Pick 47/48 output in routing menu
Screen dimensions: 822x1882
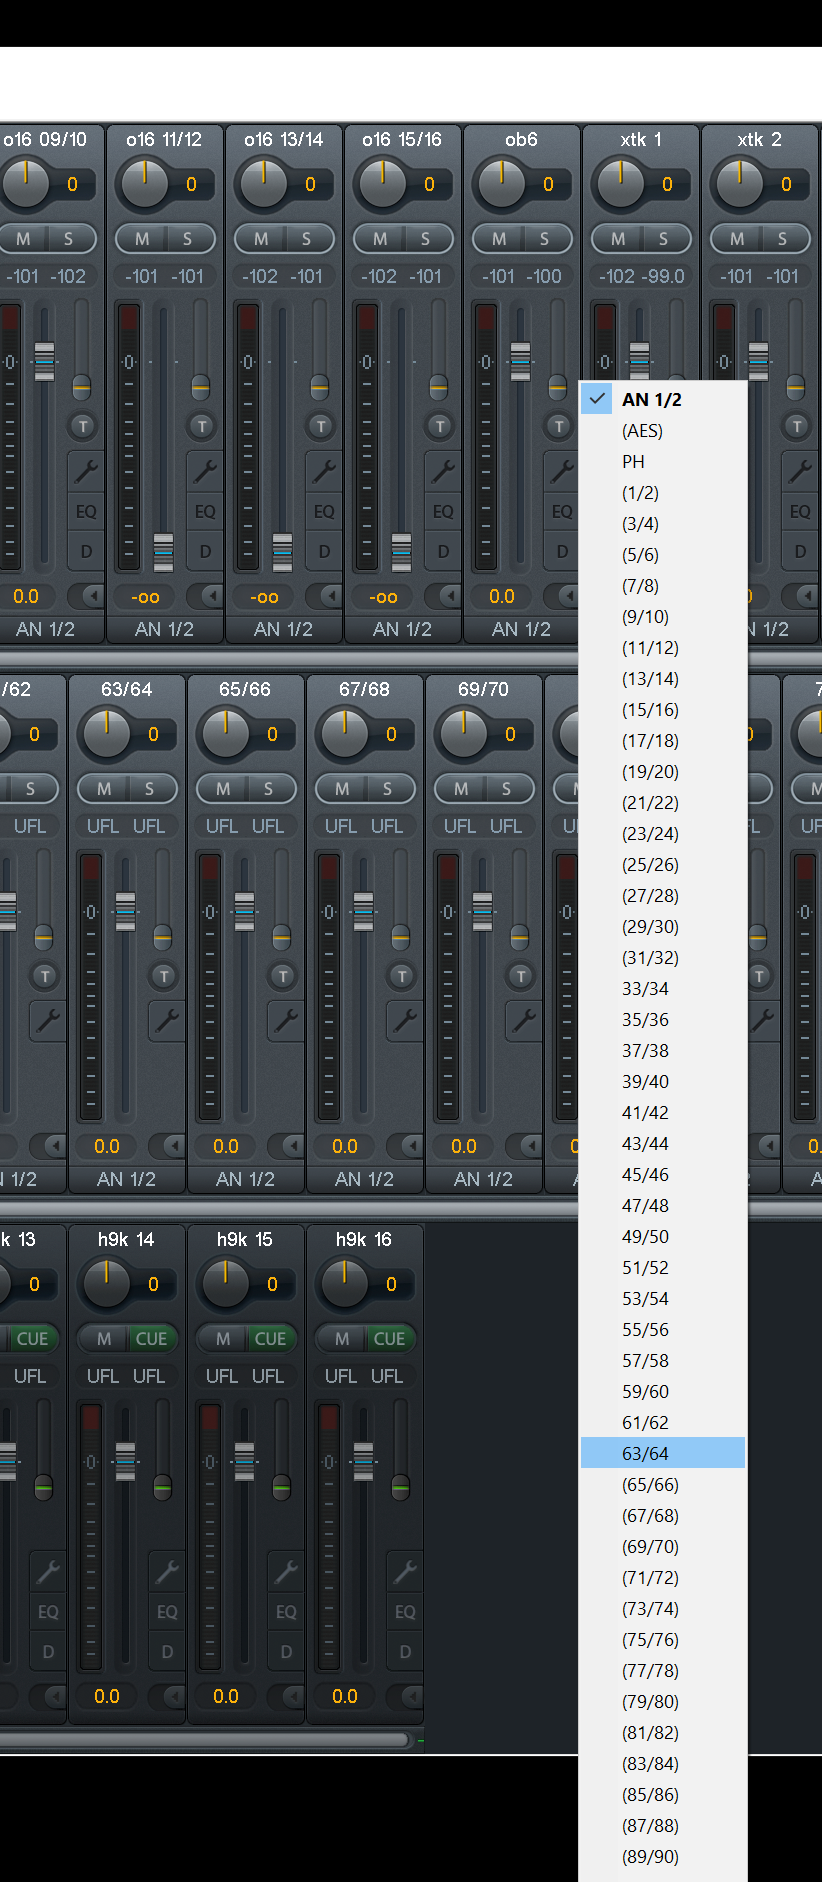(x=663, y=1205)
